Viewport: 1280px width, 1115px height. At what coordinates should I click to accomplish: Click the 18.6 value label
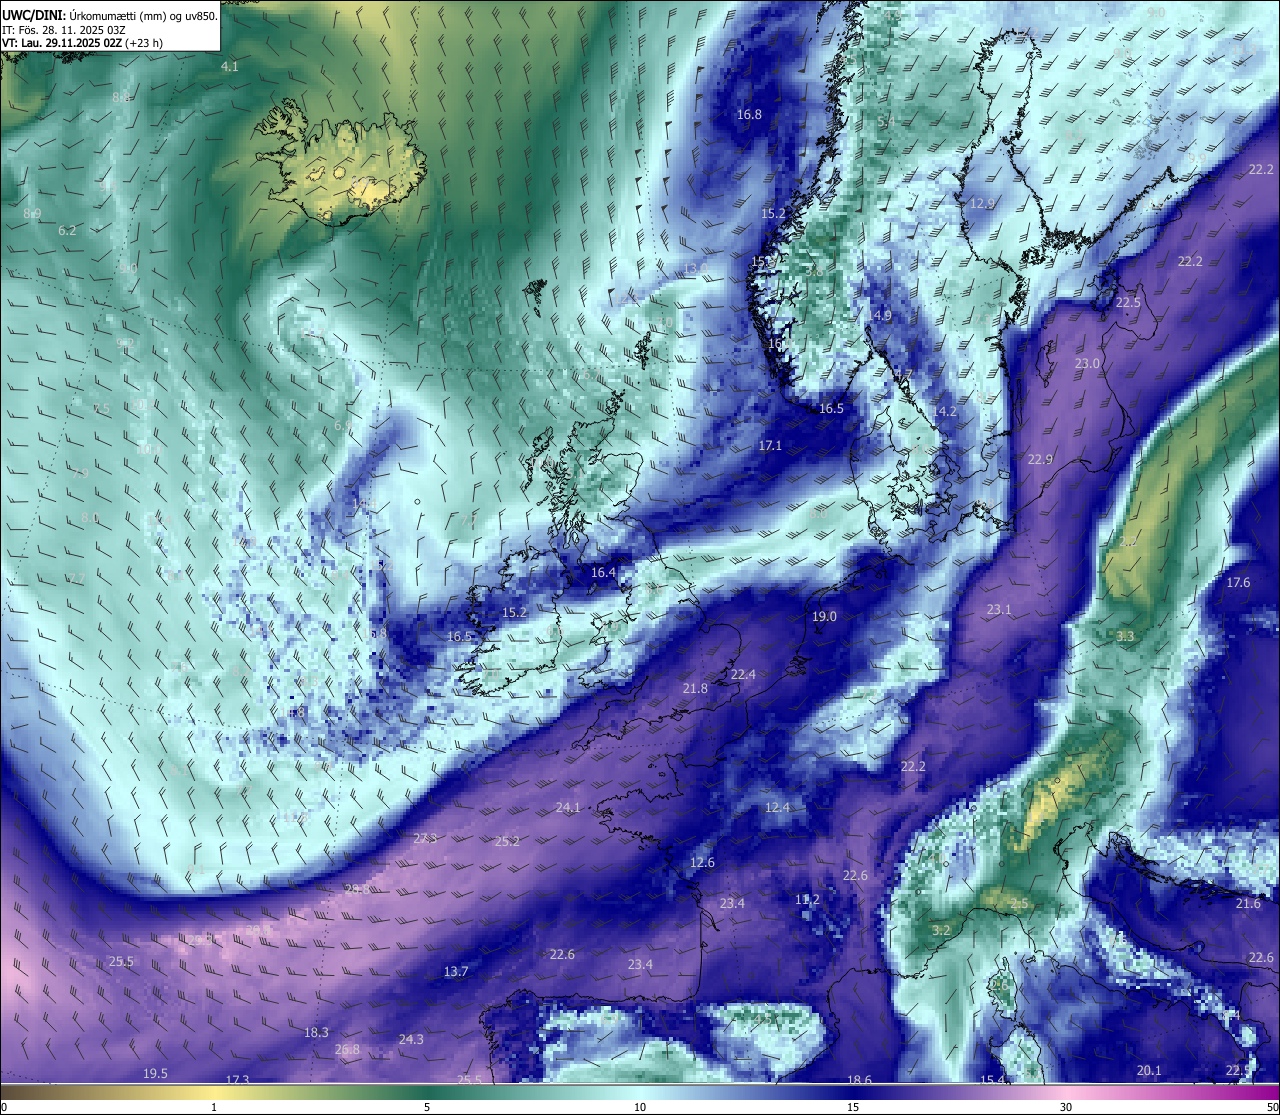[859, 1079]
